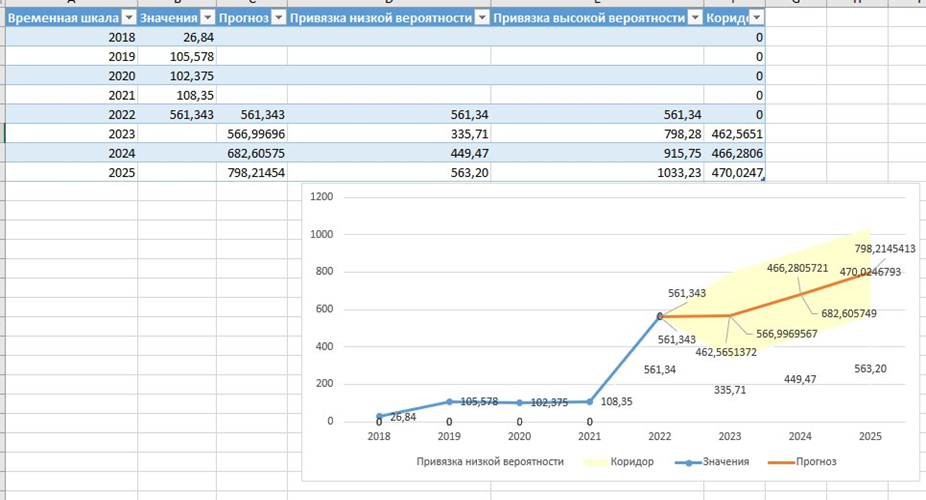
Task: Open the Значения column filter dropdown
Action: coord(207,19)
